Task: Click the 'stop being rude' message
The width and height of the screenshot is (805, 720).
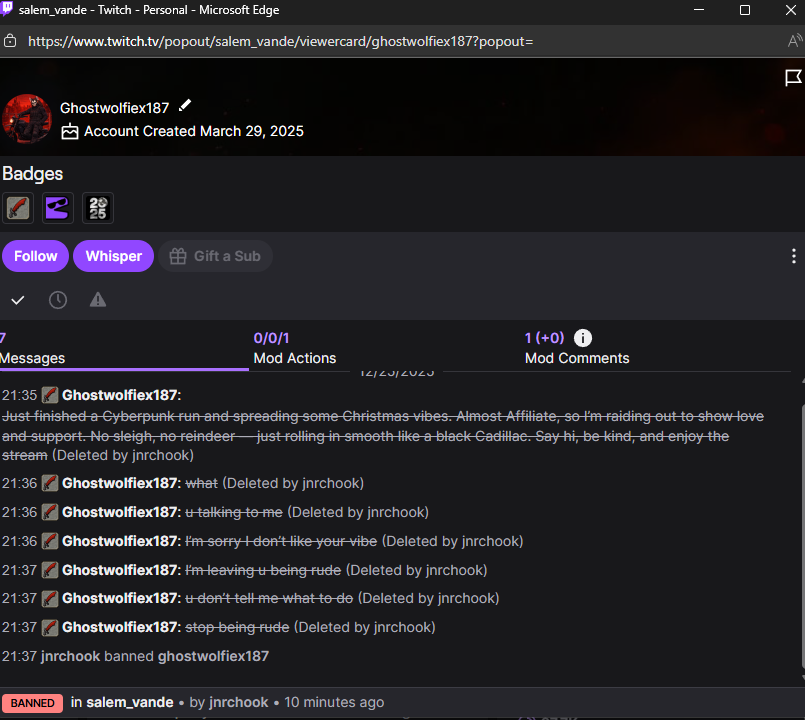Action: click(x=237, y=627)
